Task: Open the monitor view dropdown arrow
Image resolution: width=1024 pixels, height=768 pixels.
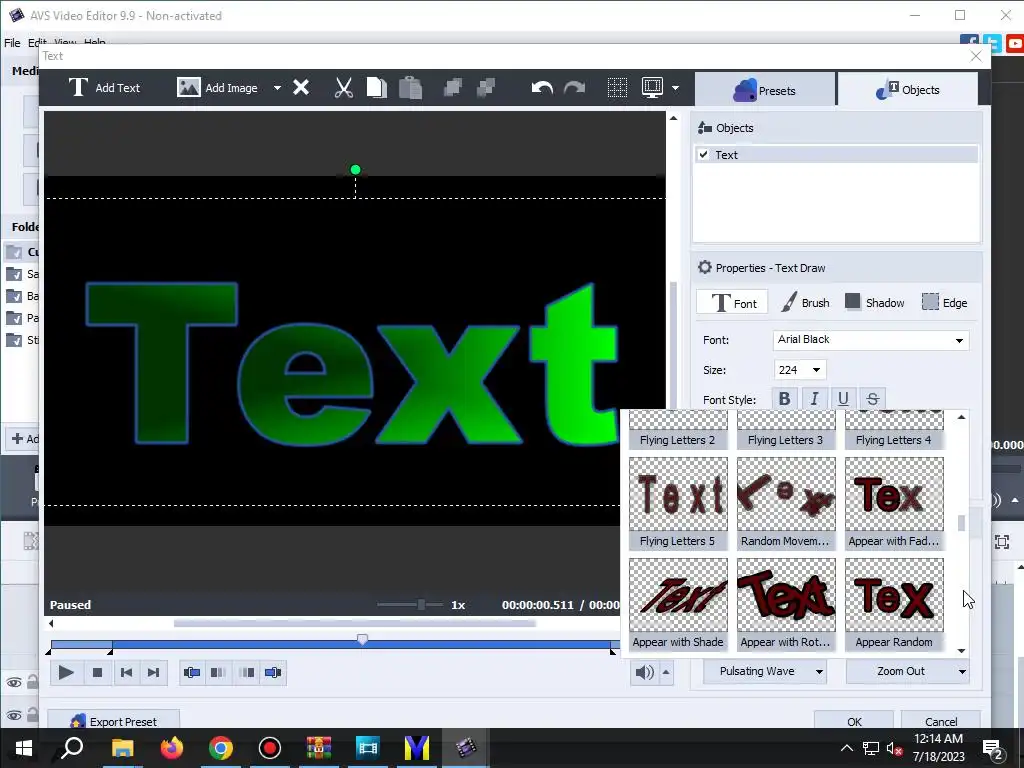Action: pos(675,88)
